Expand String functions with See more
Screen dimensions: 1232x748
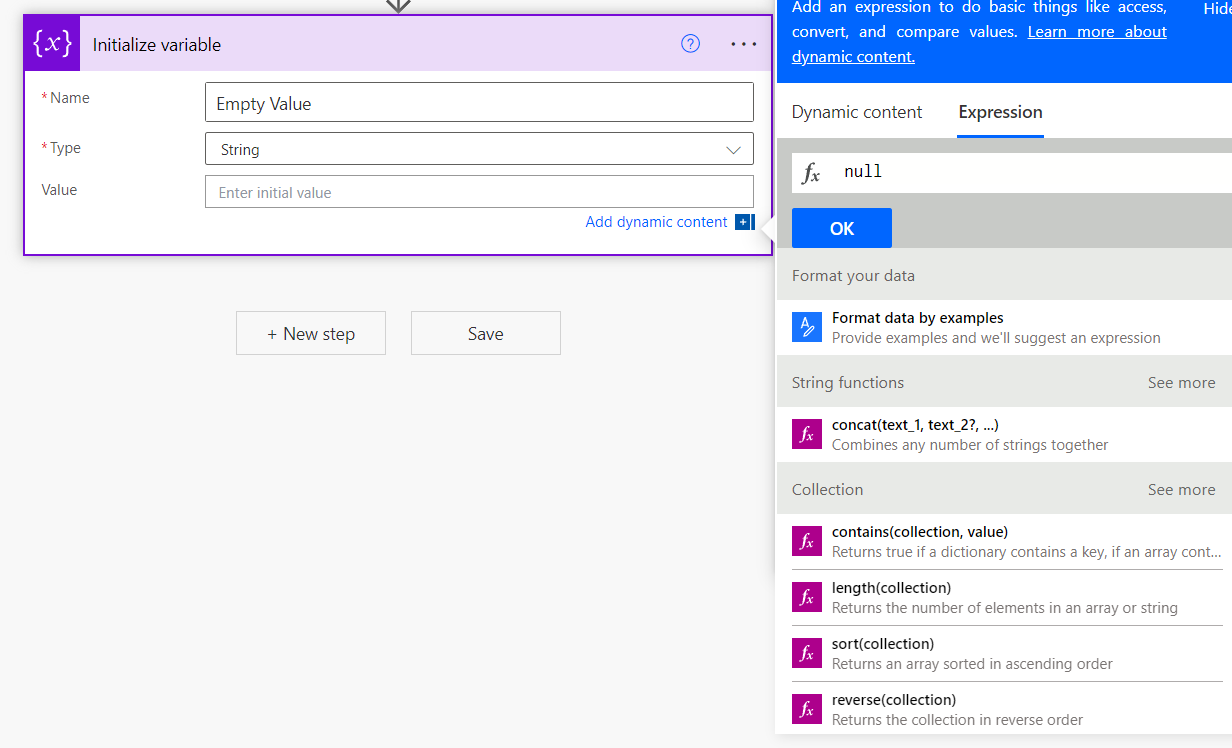point(1181,383)
